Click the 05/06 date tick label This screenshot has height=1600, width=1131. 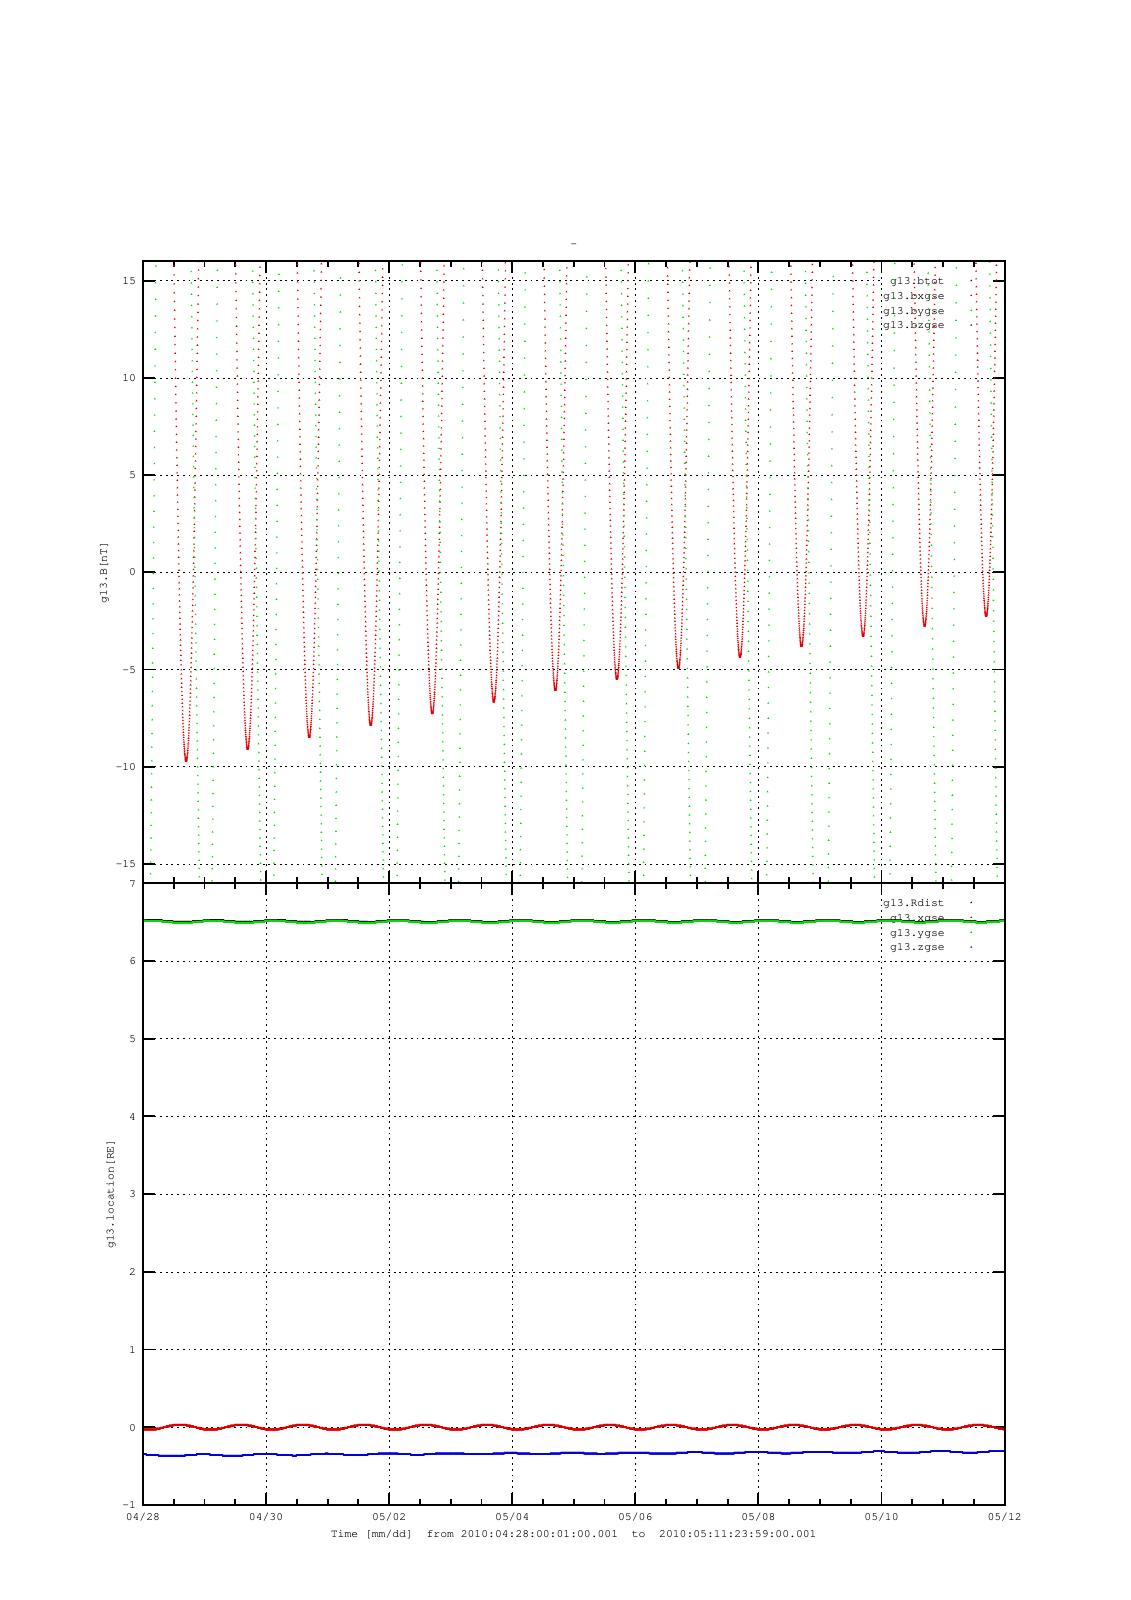tap(635, 1517)
